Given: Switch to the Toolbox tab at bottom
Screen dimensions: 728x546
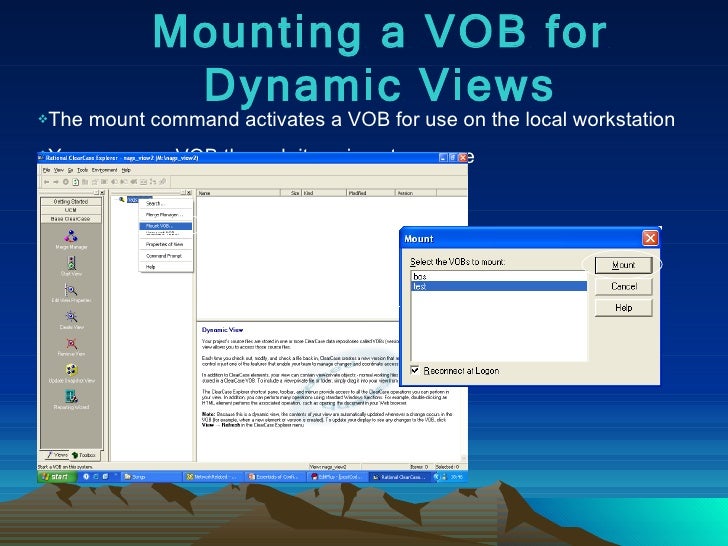Looking at the screenshot, I should coord(84,455).
